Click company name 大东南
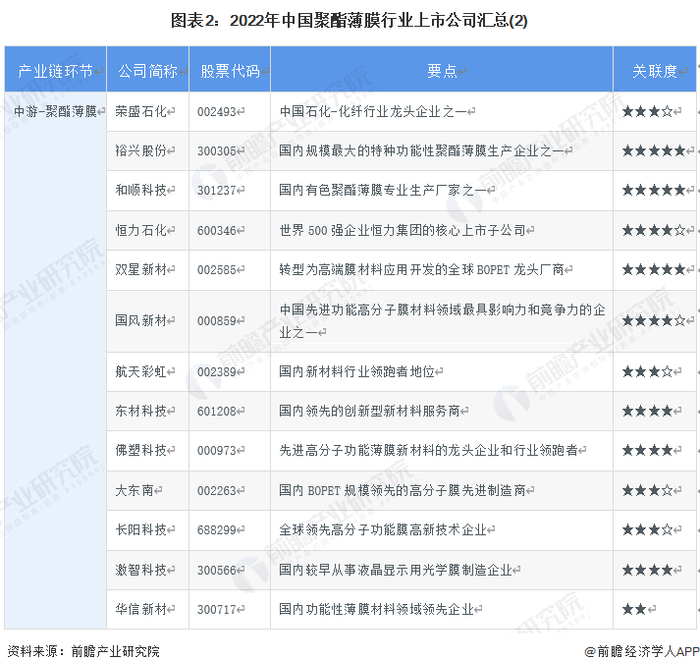The height and width of the screenshot is (672, 700). click(134, 490)
